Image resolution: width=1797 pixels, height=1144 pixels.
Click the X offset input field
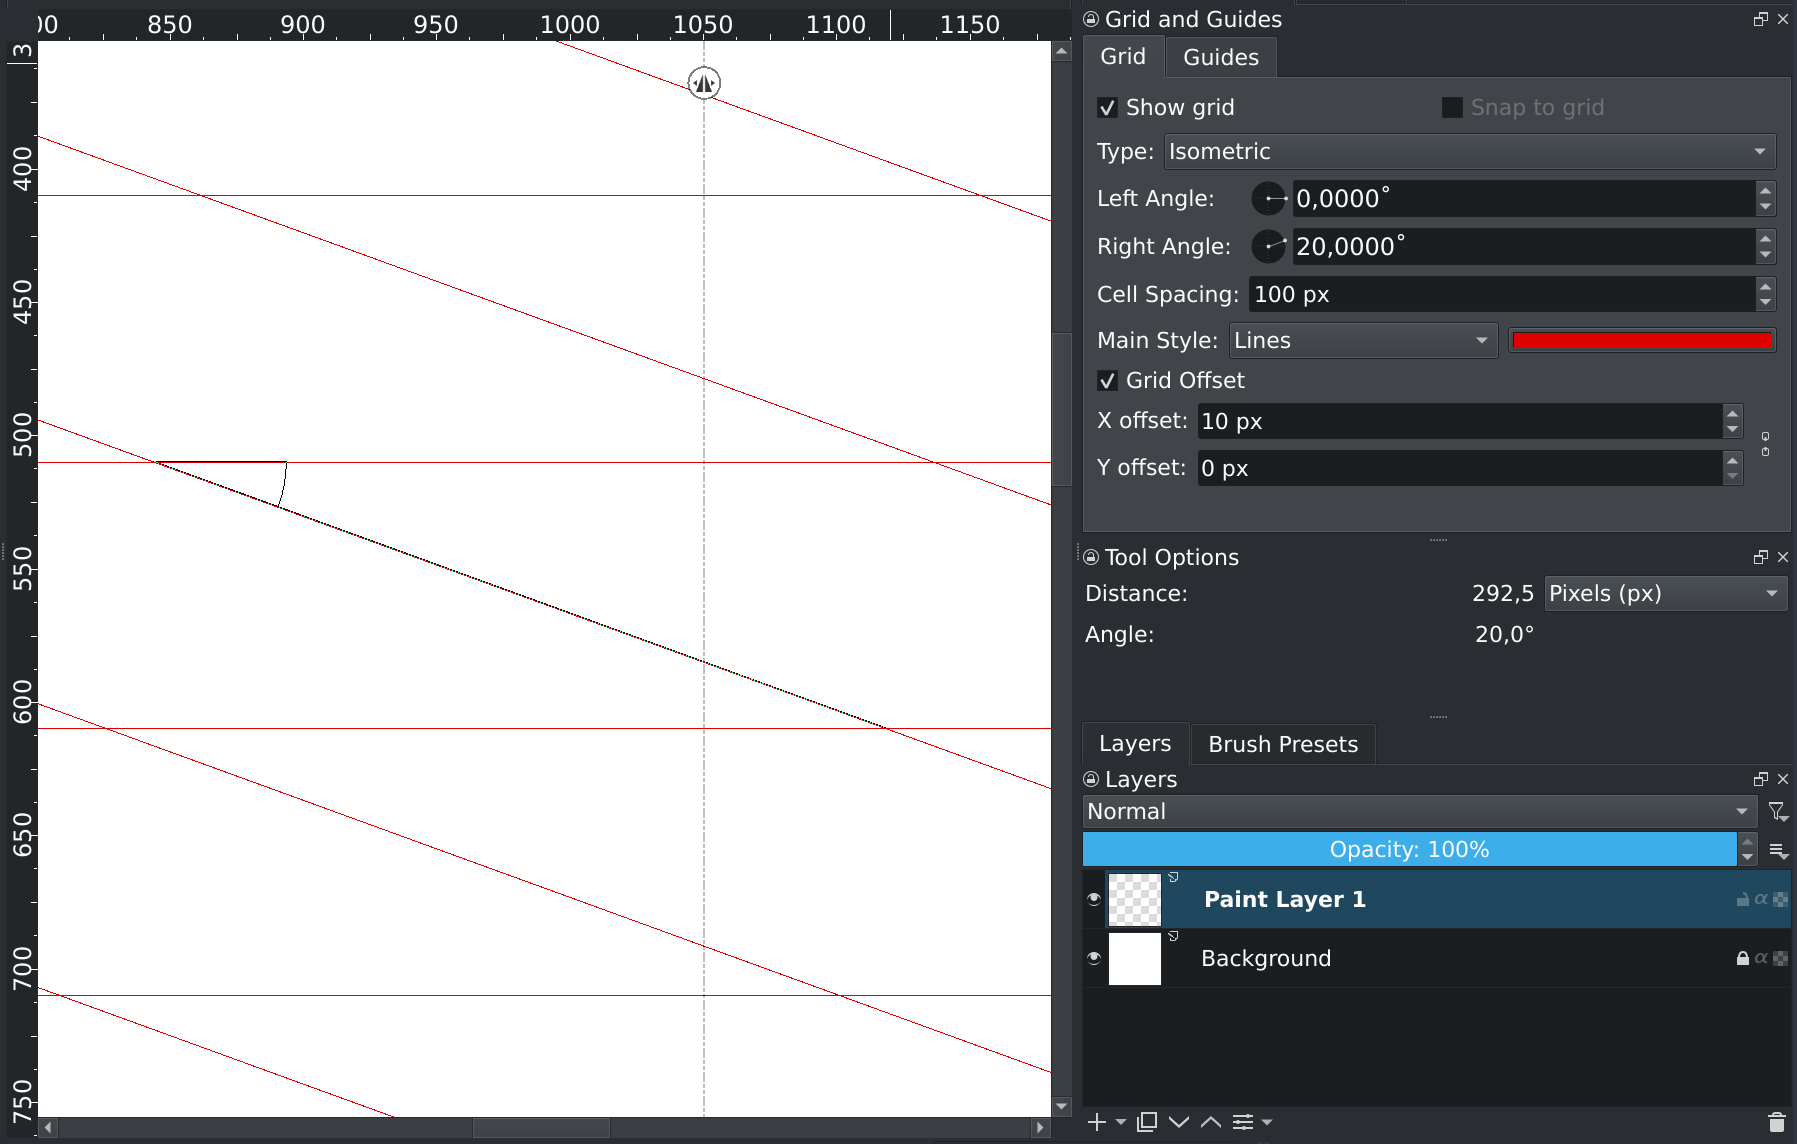1460,421
